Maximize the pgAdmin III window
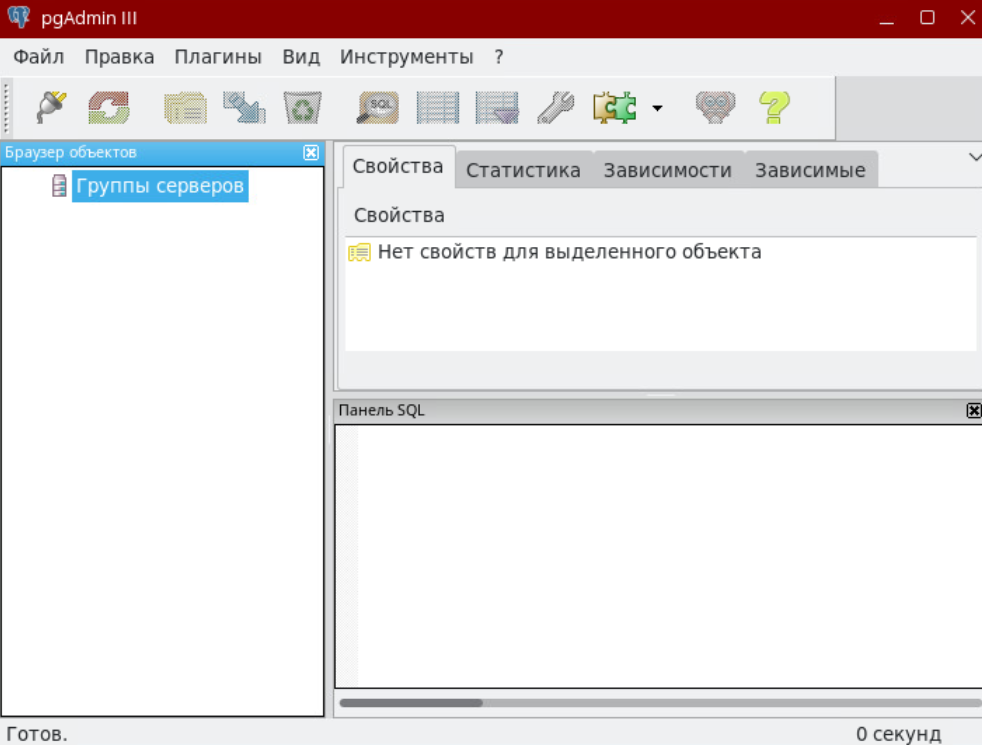Image resolution: width=982 pixels, height=745 pixels. point(928,18)
